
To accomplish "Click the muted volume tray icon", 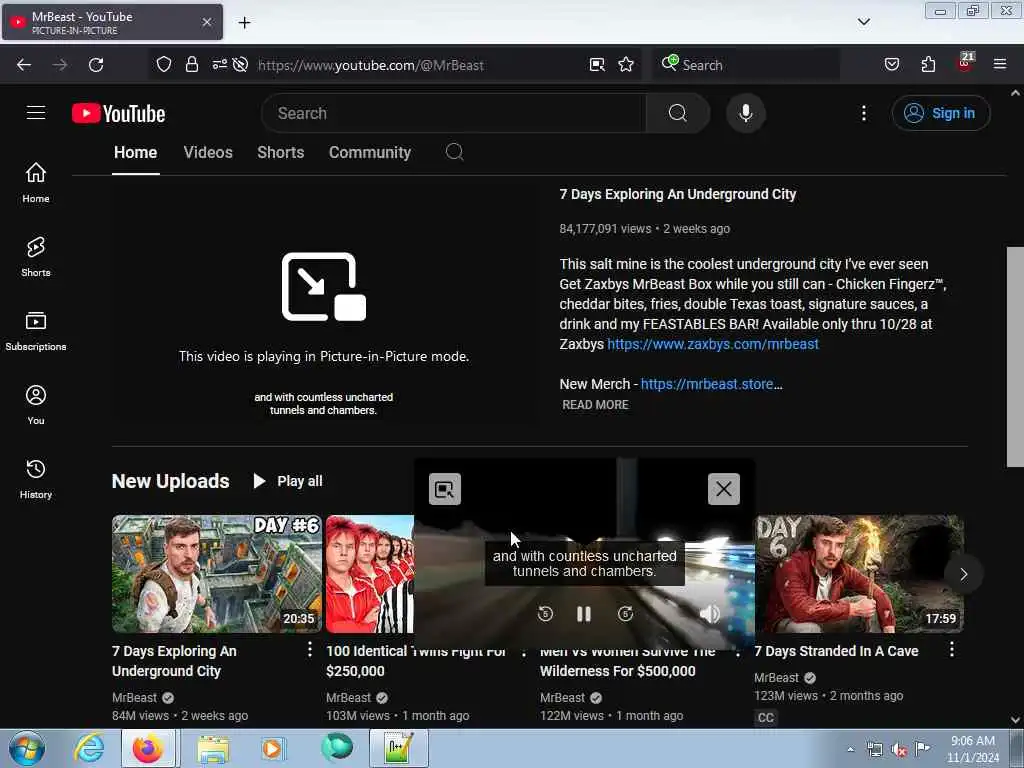I will point(899,750).
